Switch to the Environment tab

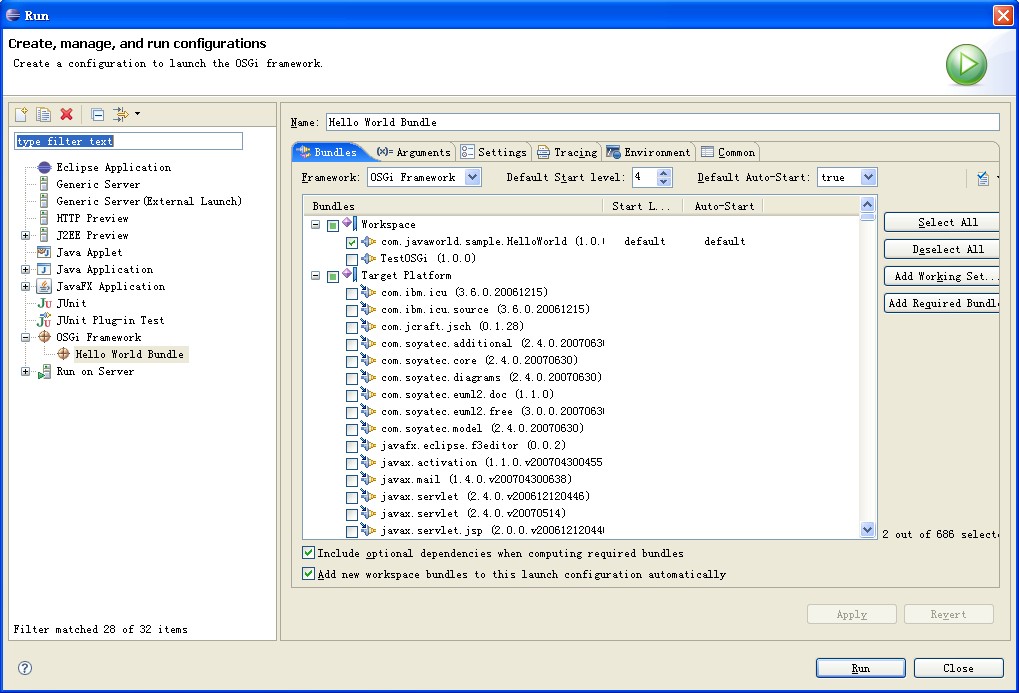point(648,152)
